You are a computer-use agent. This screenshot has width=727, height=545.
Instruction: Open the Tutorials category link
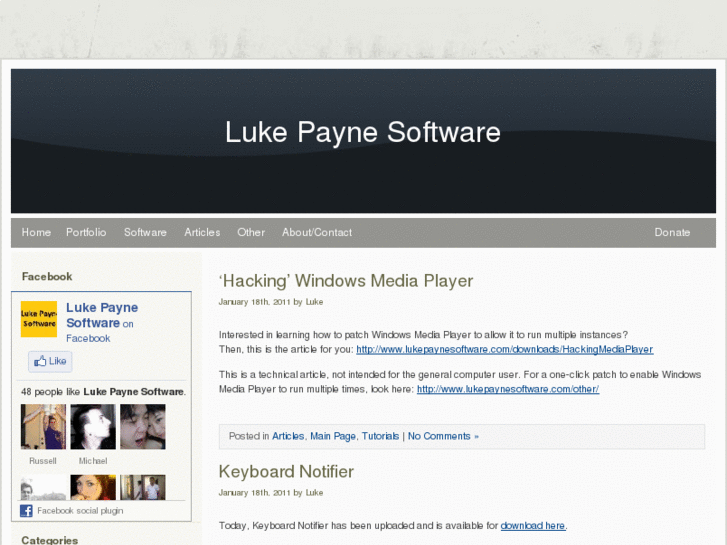click(x=380, y=436)
